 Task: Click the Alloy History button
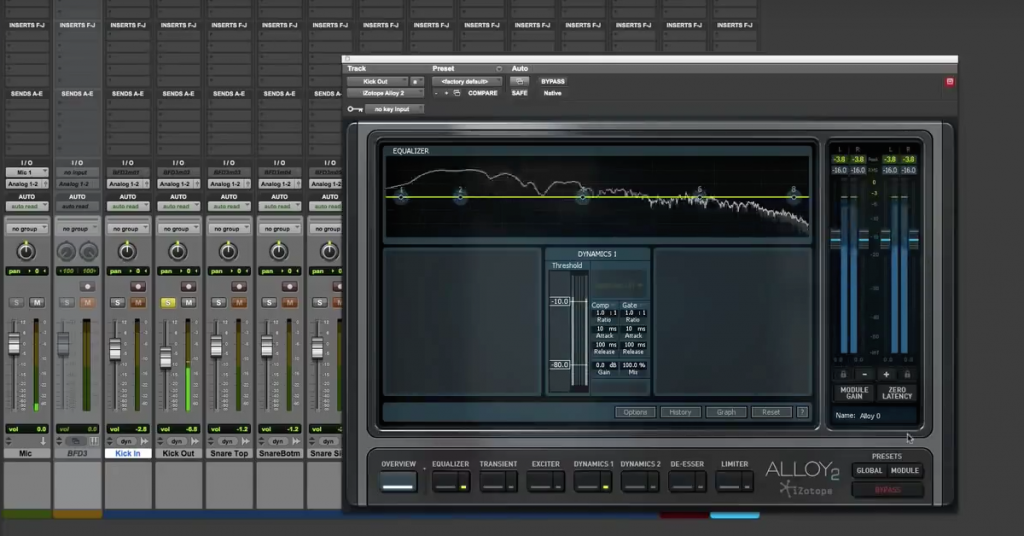point(680,412)
